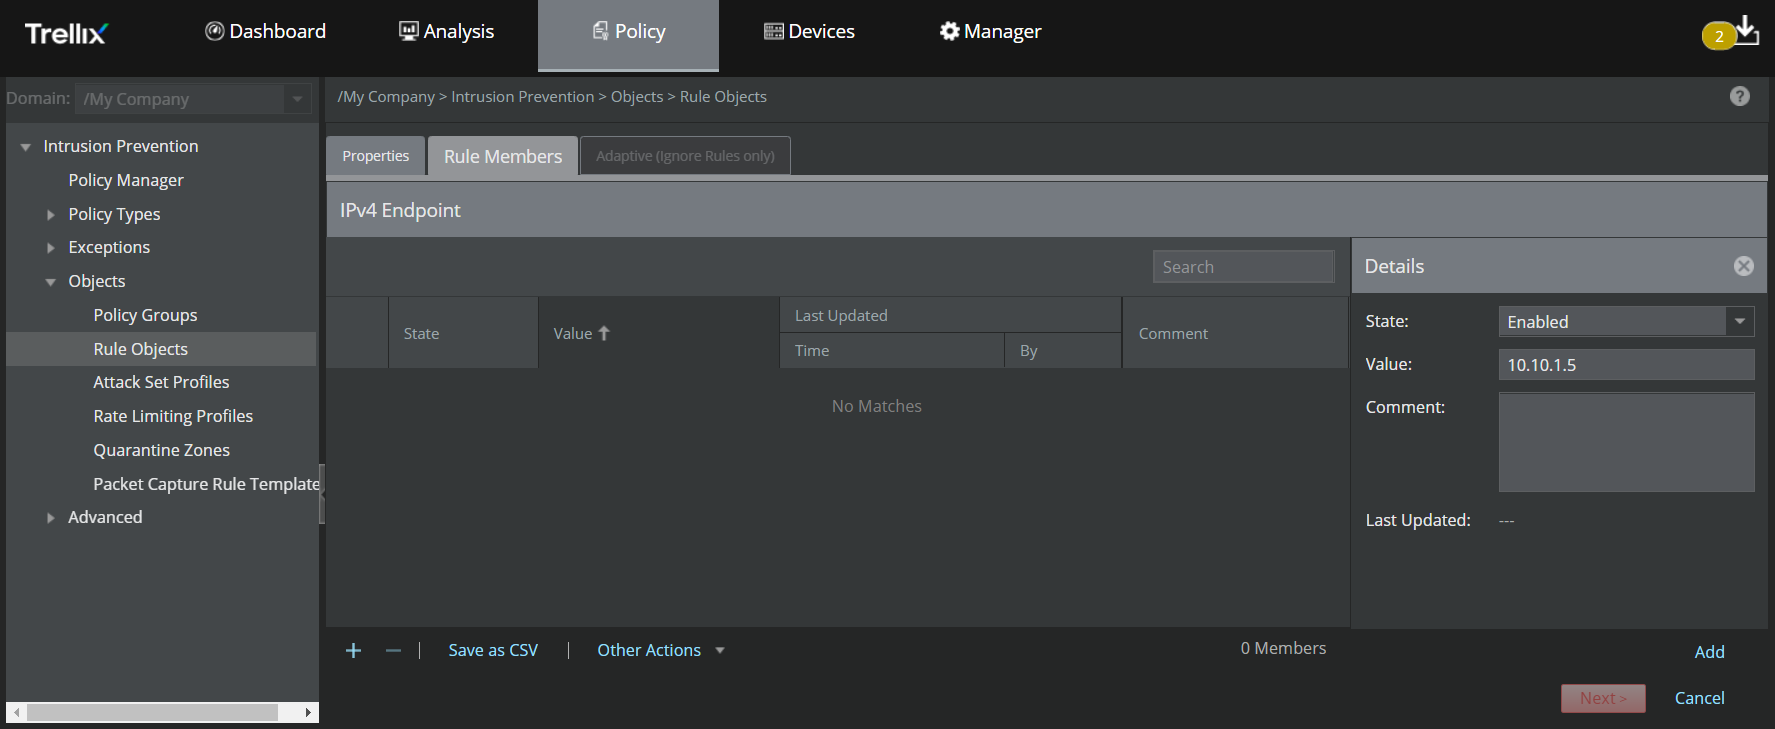The height and width of the screenshot is (729, 1775).
Task: Switch to the Properties tab
Action: [376, 156]
